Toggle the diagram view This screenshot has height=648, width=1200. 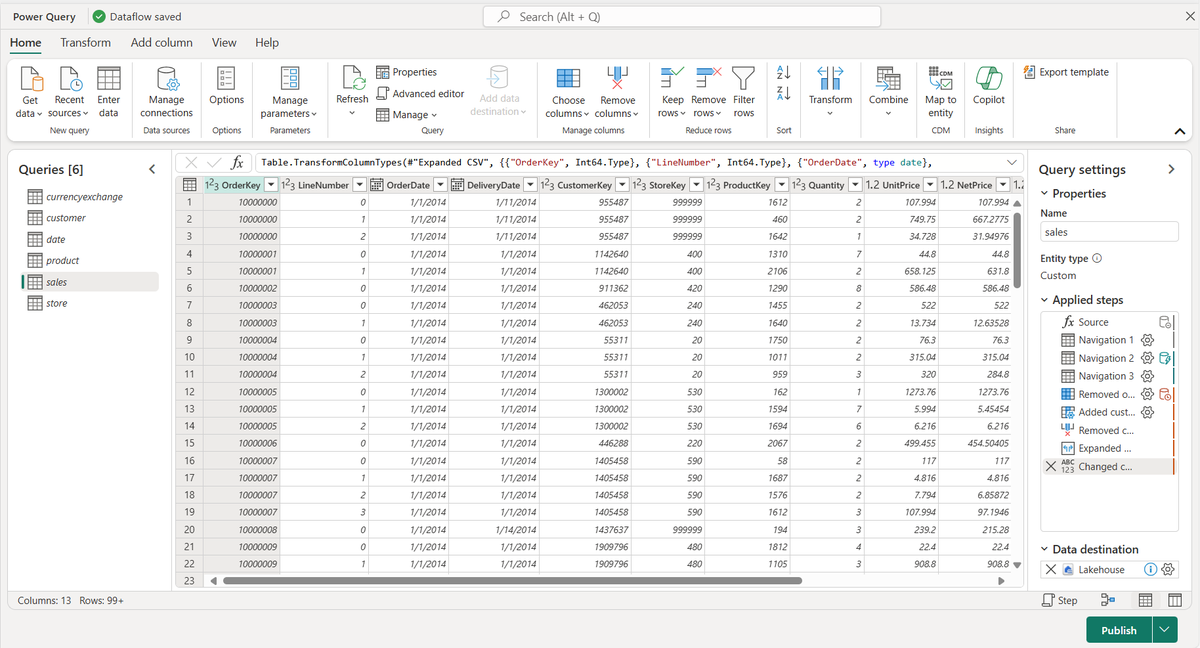[1107, 600]
